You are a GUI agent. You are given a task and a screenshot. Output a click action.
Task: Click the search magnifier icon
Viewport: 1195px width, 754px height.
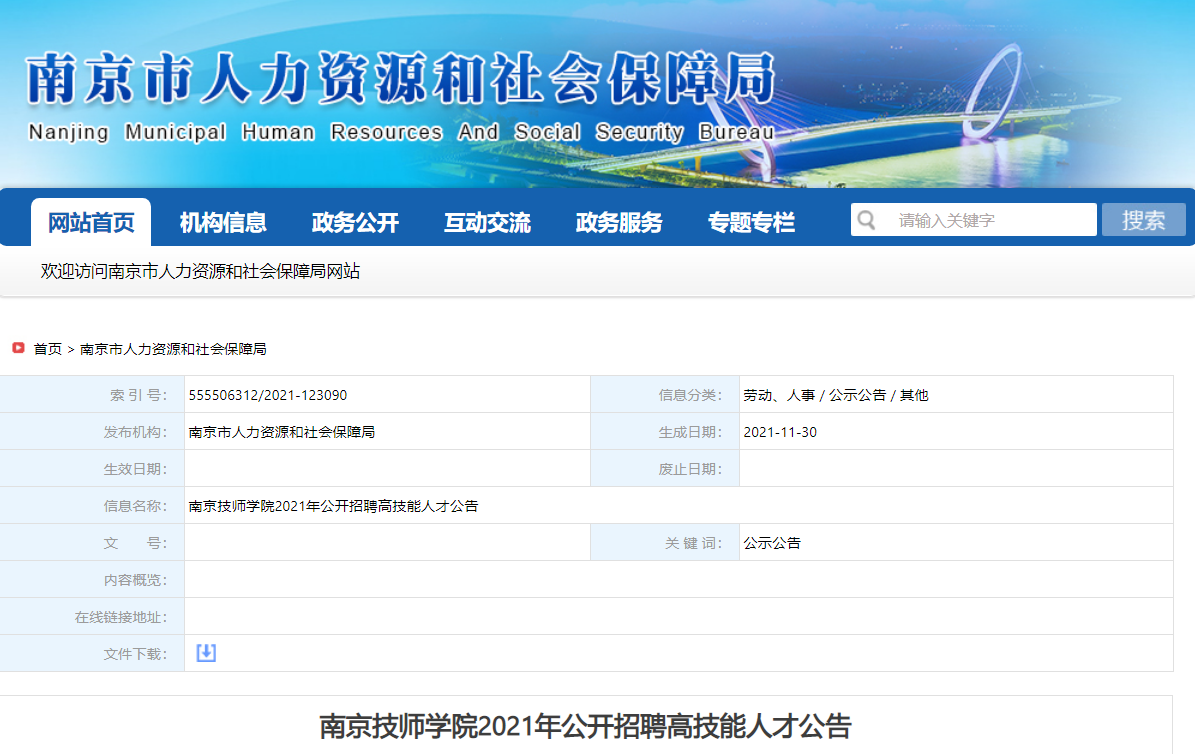pos(867,220)
